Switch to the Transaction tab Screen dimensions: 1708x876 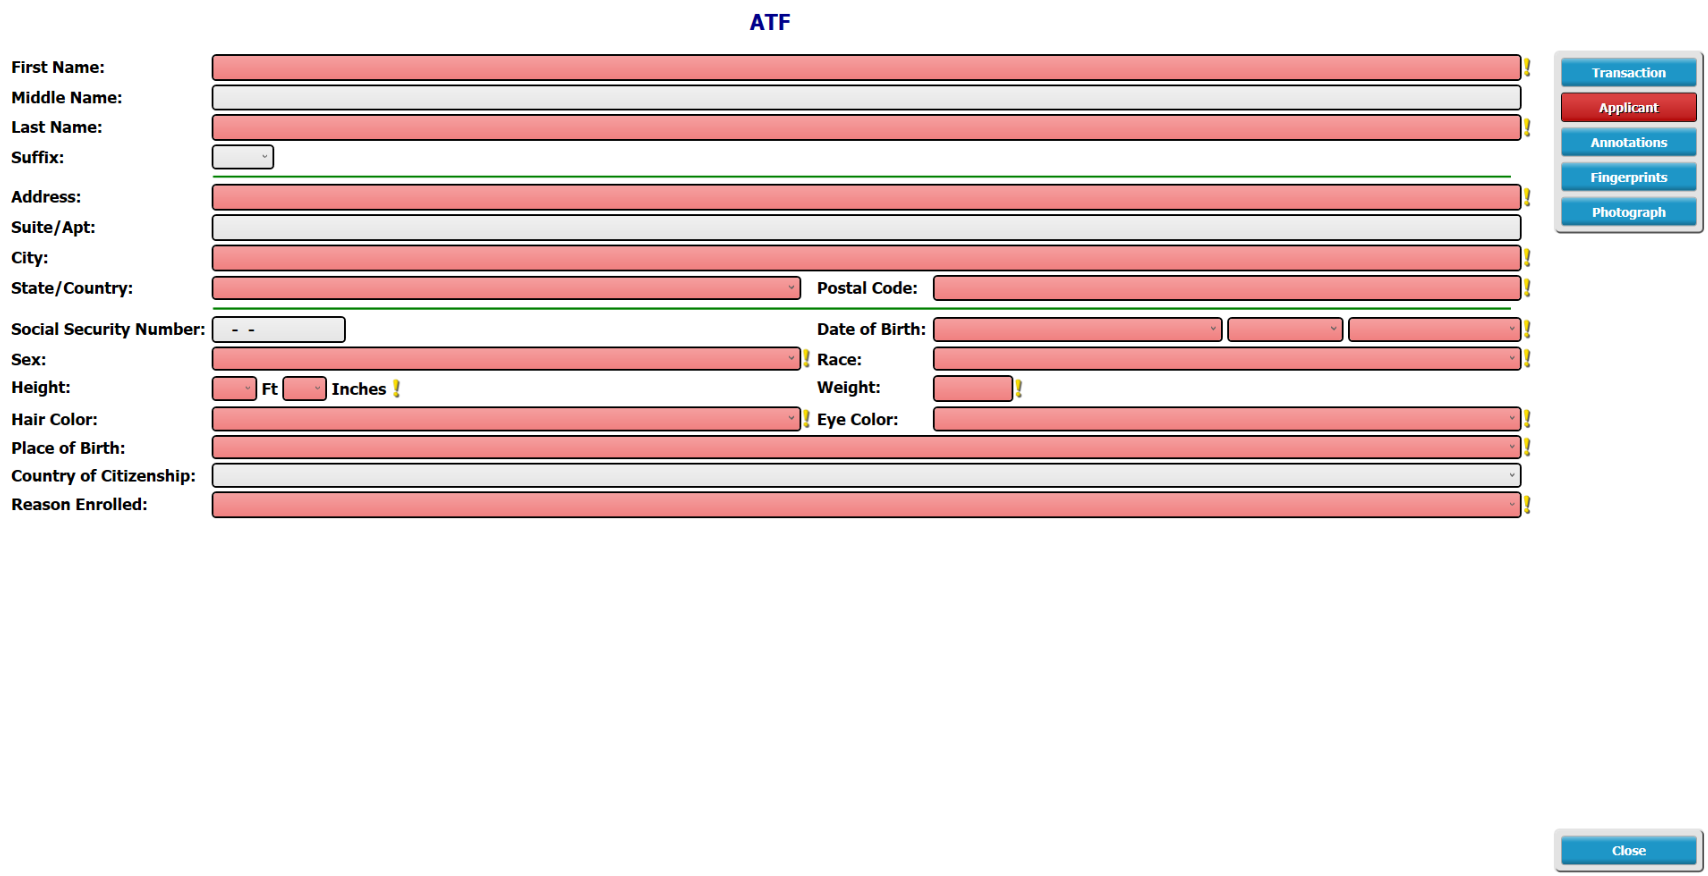(1628, 73)
